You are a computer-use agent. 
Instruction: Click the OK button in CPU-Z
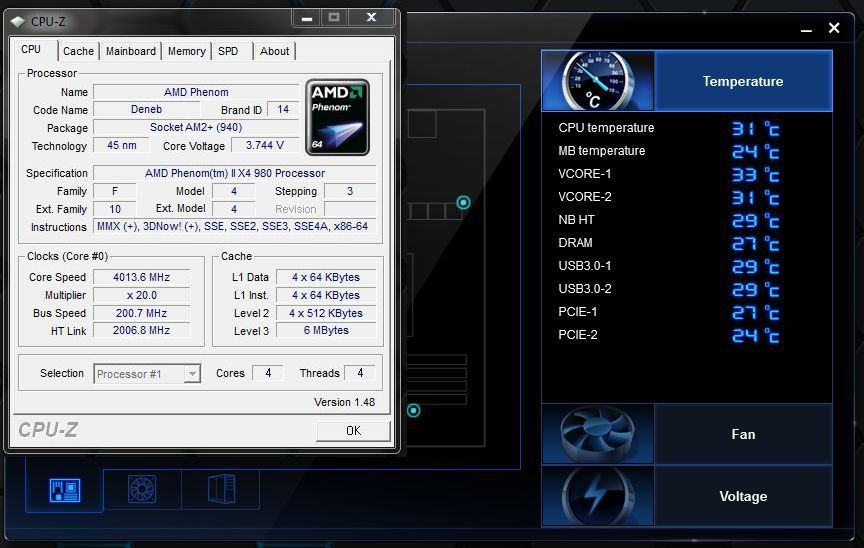tap(353, 431)
